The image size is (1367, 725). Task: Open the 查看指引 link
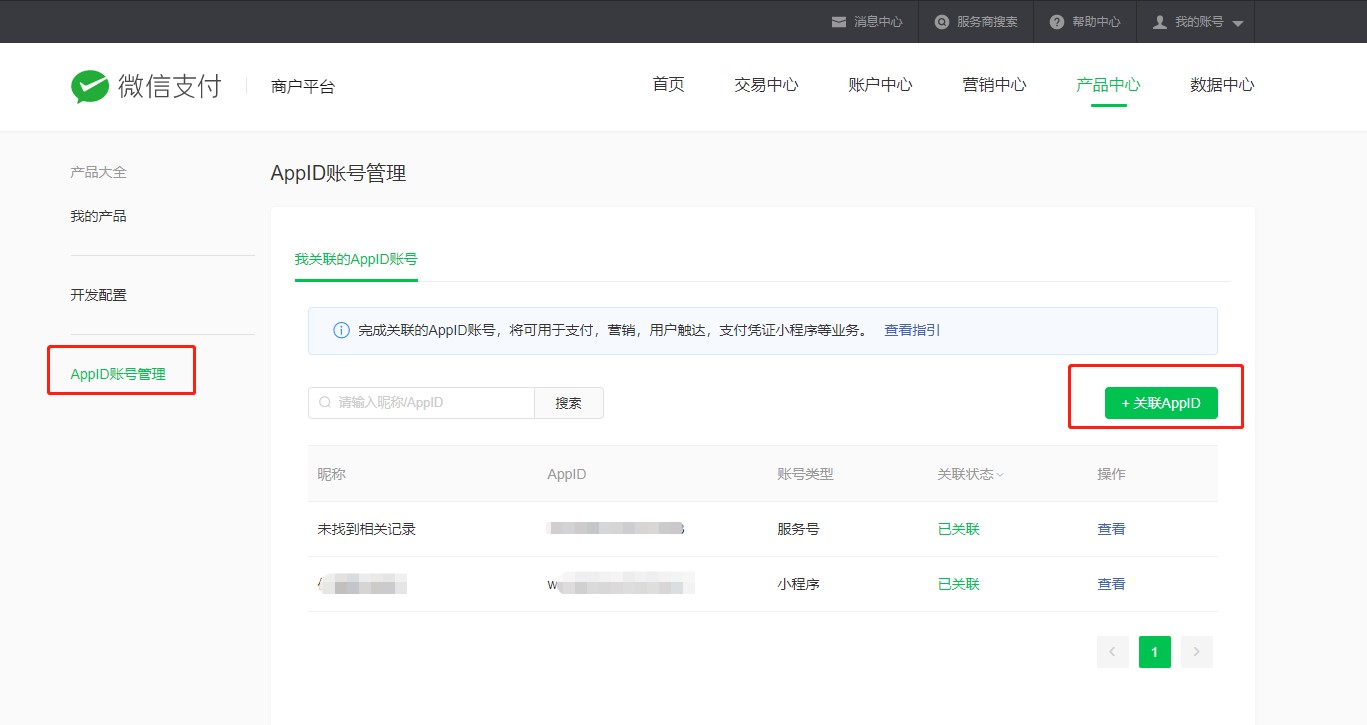pyautogui.click(x=912, y=330)
